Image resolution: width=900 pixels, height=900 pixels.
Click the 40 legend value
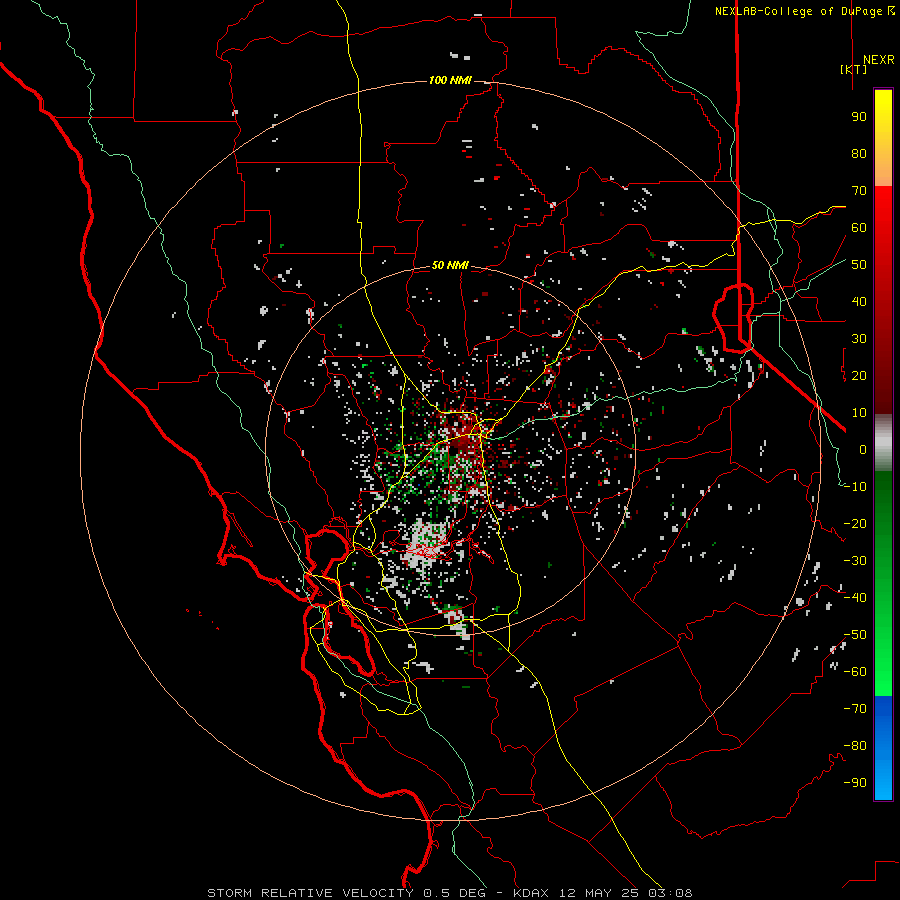(859, 301)
